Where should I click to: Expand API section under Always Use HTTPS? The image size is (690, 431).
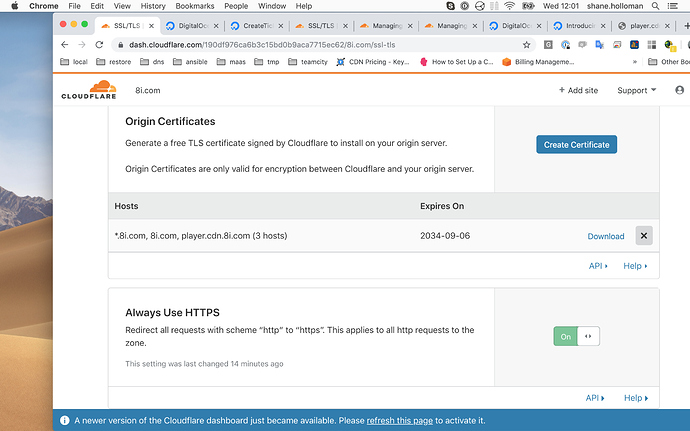595,398
